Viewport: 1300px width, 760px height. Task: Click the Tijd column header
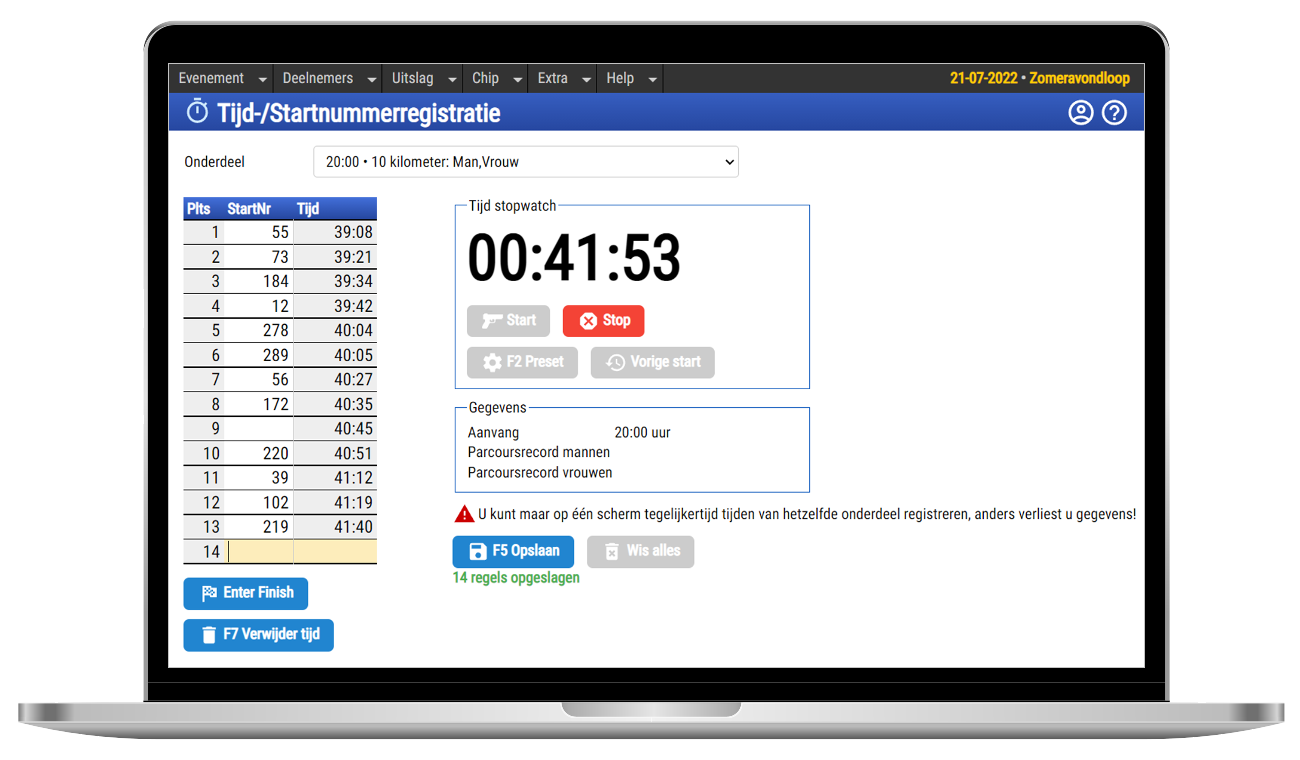click(308, 209)
